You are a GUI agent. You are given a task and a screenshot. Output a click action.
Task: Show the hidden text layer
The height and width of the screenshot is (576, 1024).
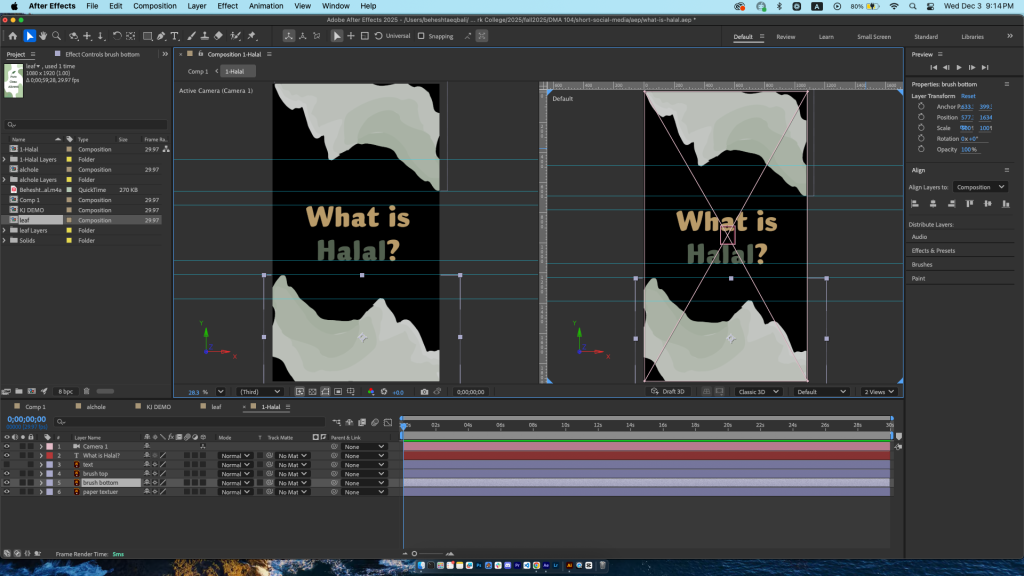tap(7, 464)
